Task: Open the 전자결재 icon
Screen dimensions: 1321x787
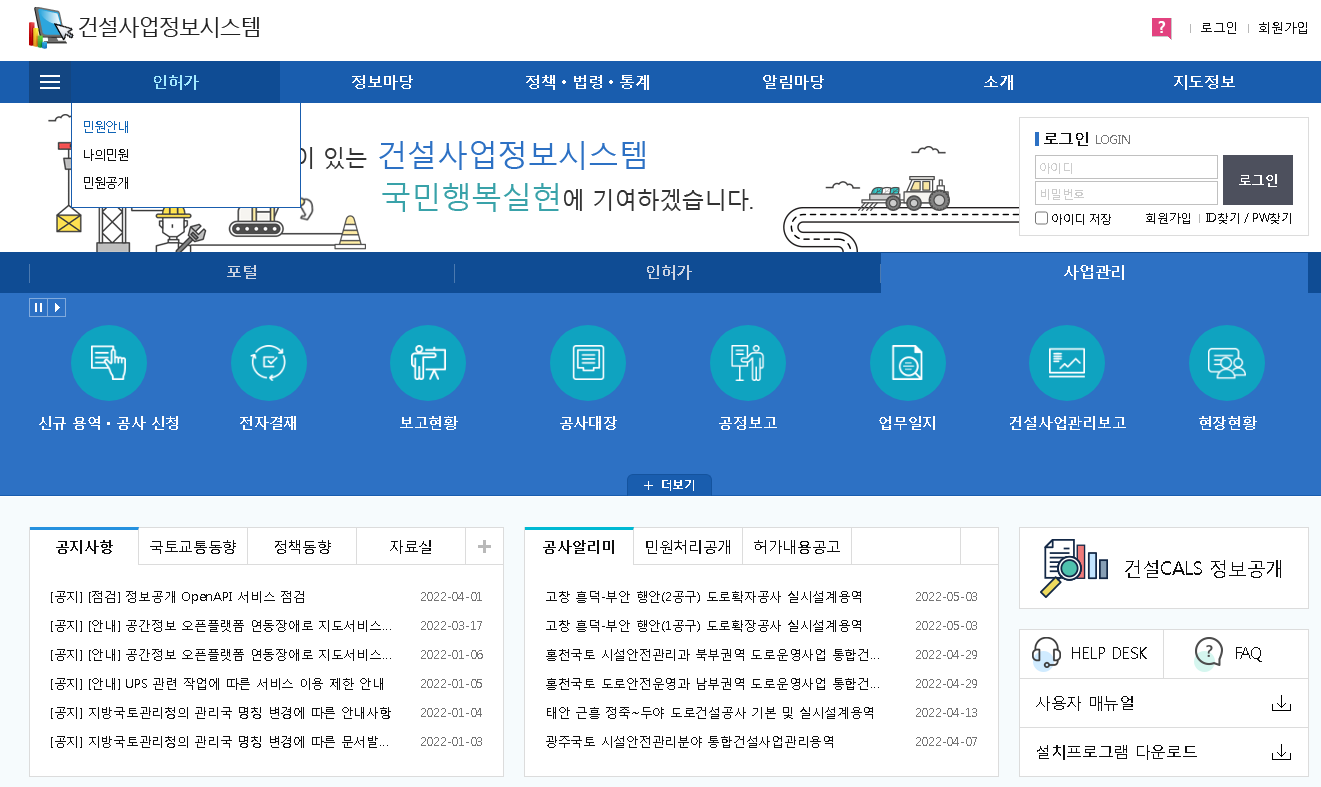Action: pyautogui.click(x=268, y=363)
